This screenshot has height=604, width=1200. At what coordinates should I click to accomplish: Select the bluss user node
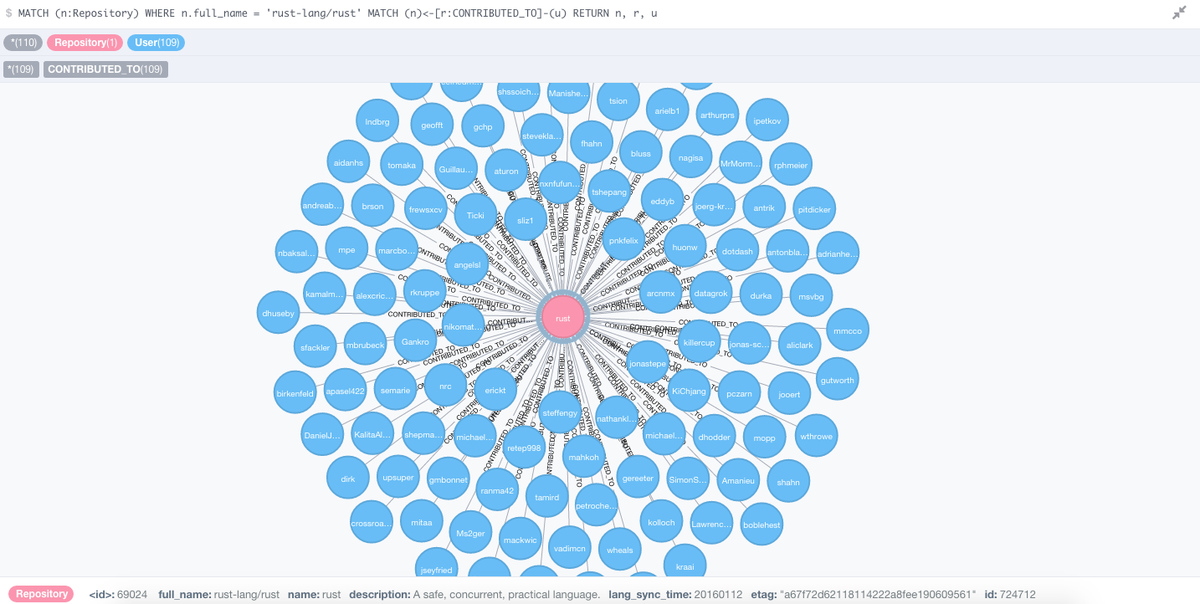tap(641, 153)
